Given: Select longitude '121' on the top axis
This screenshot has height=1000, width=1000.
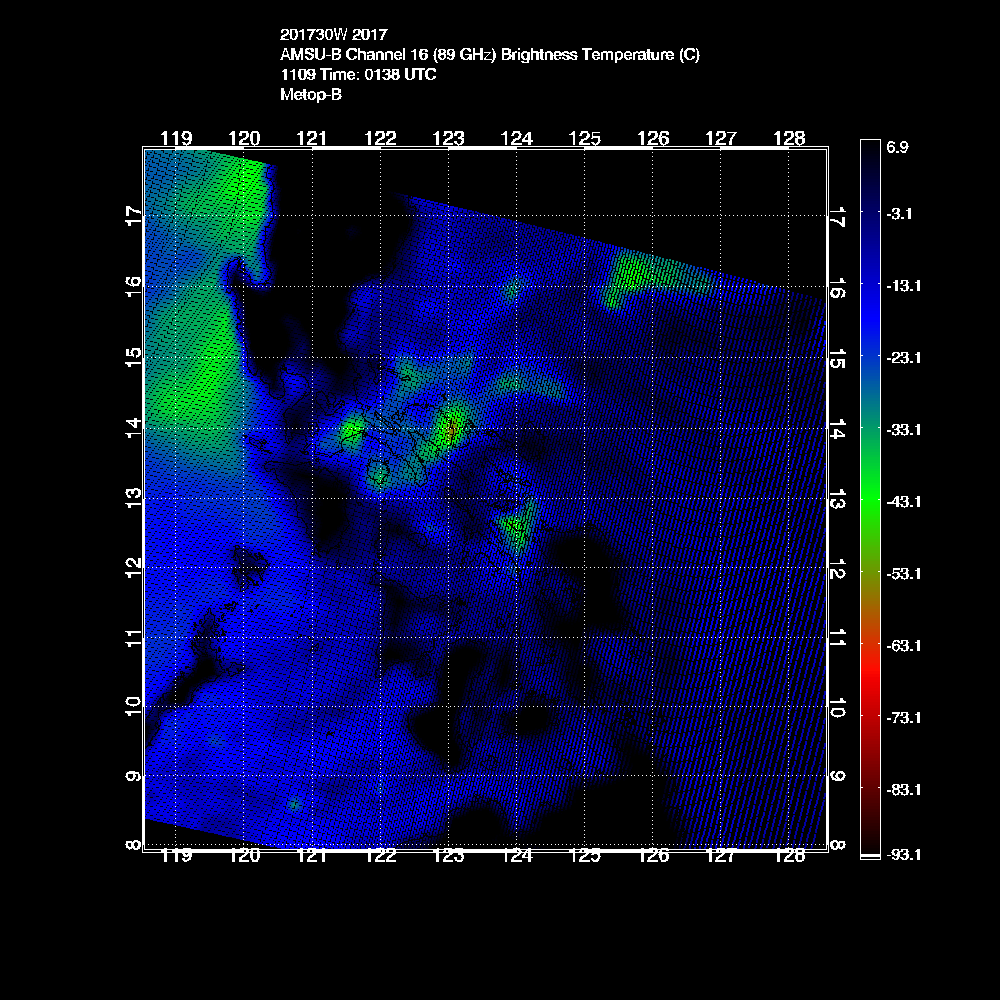Looking at the screenshot, I should coord(312,138).
